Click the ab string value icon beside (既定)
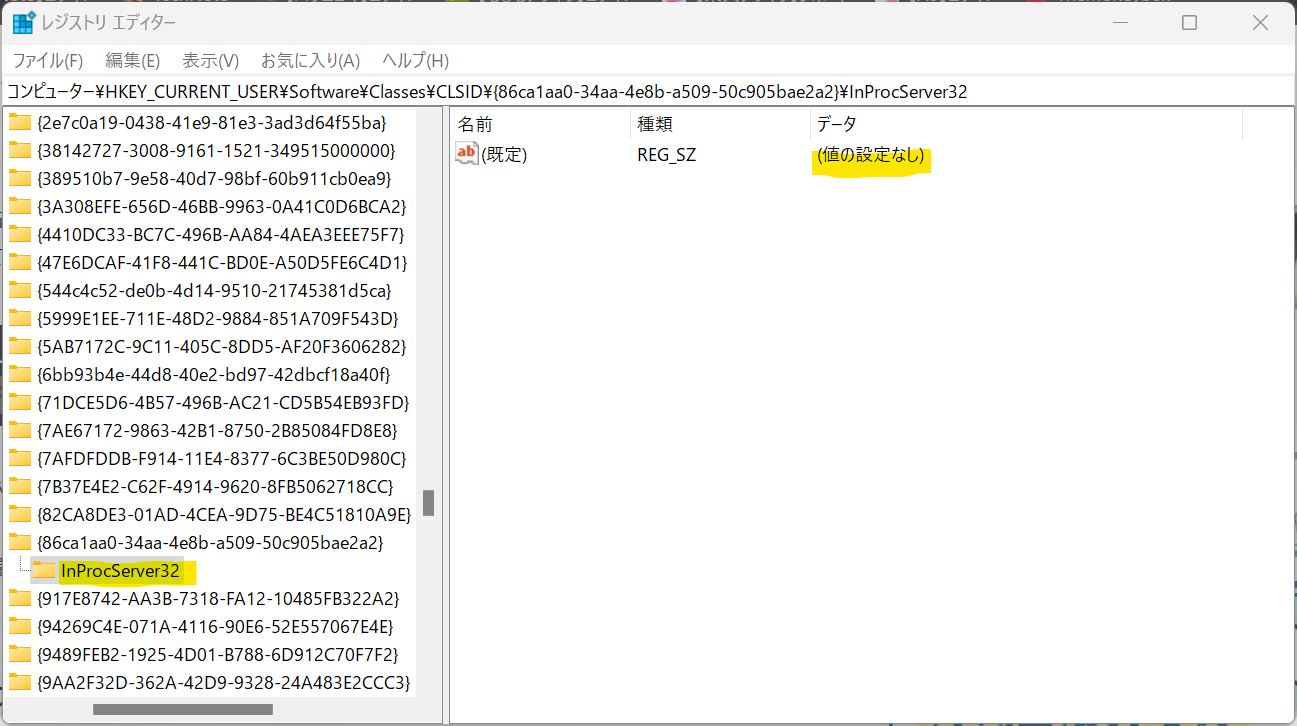1297x726 pixels. tap(466, 153)
